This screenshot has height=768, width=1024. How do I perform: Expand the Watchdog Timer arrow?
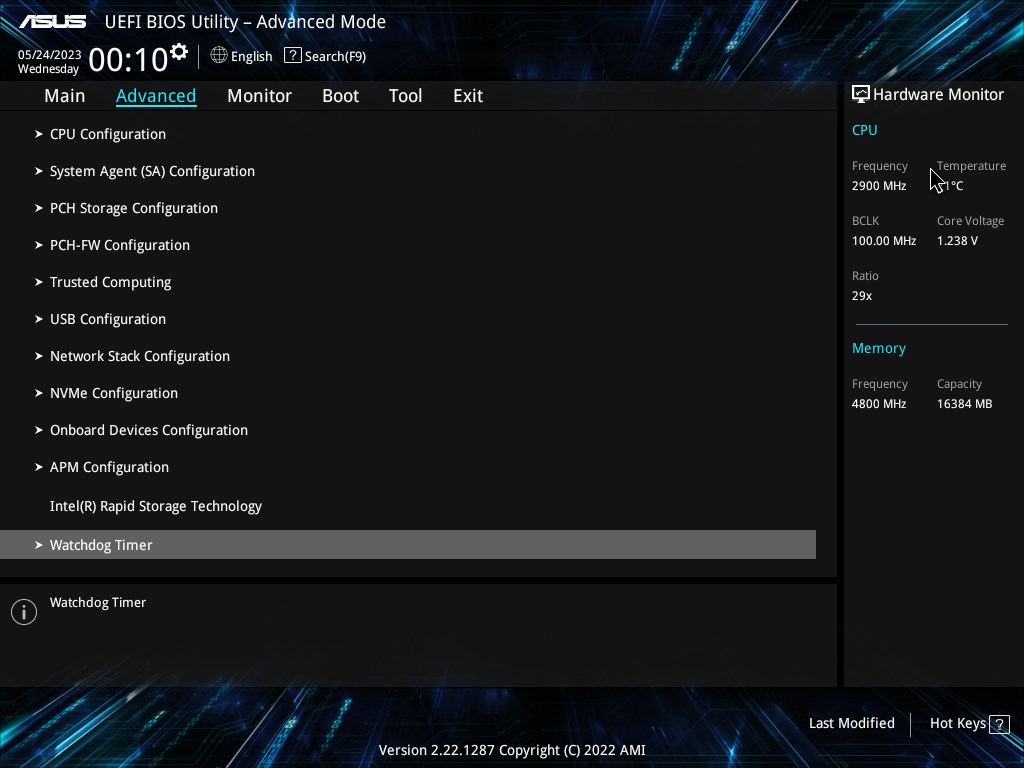pos(39,545)
